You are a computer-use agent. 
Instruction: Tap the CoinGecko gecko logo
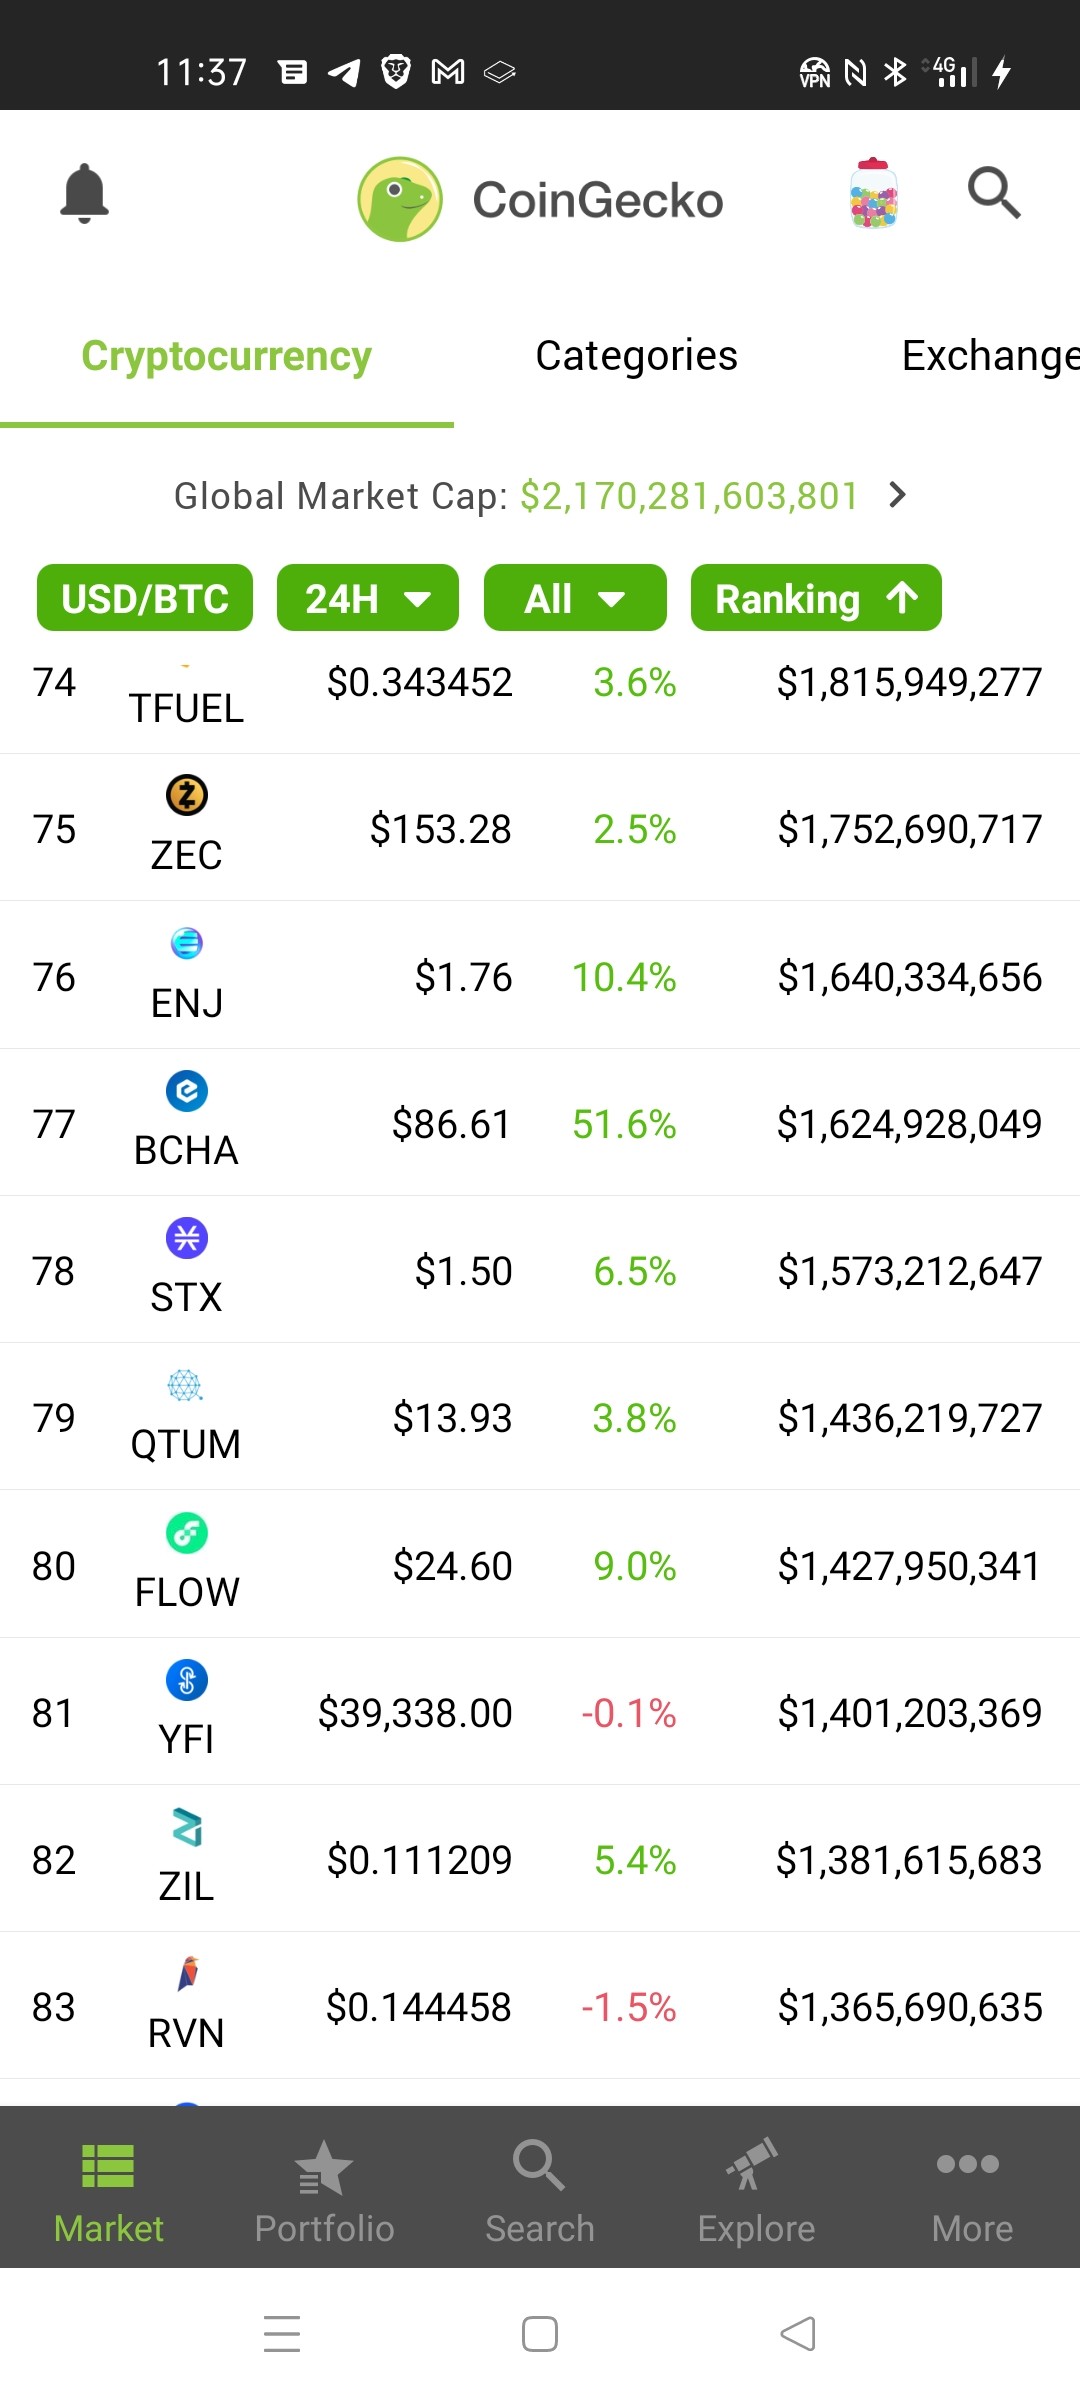pos(400,199)
